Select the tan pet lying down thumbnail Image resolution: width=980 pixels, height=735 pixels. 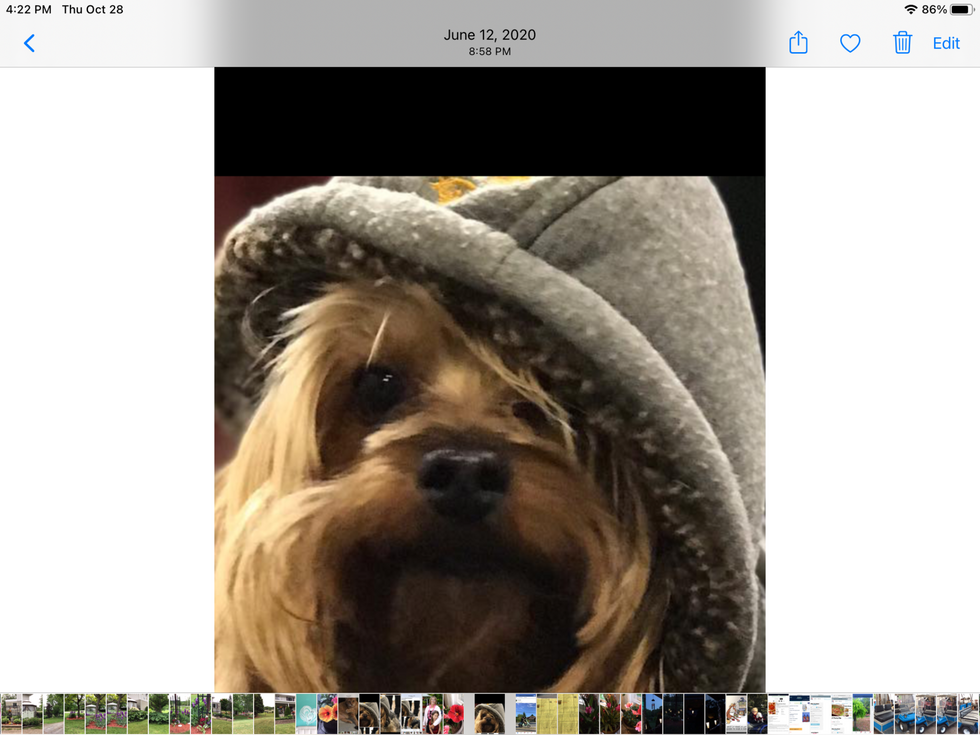click(x=348, y=714)
